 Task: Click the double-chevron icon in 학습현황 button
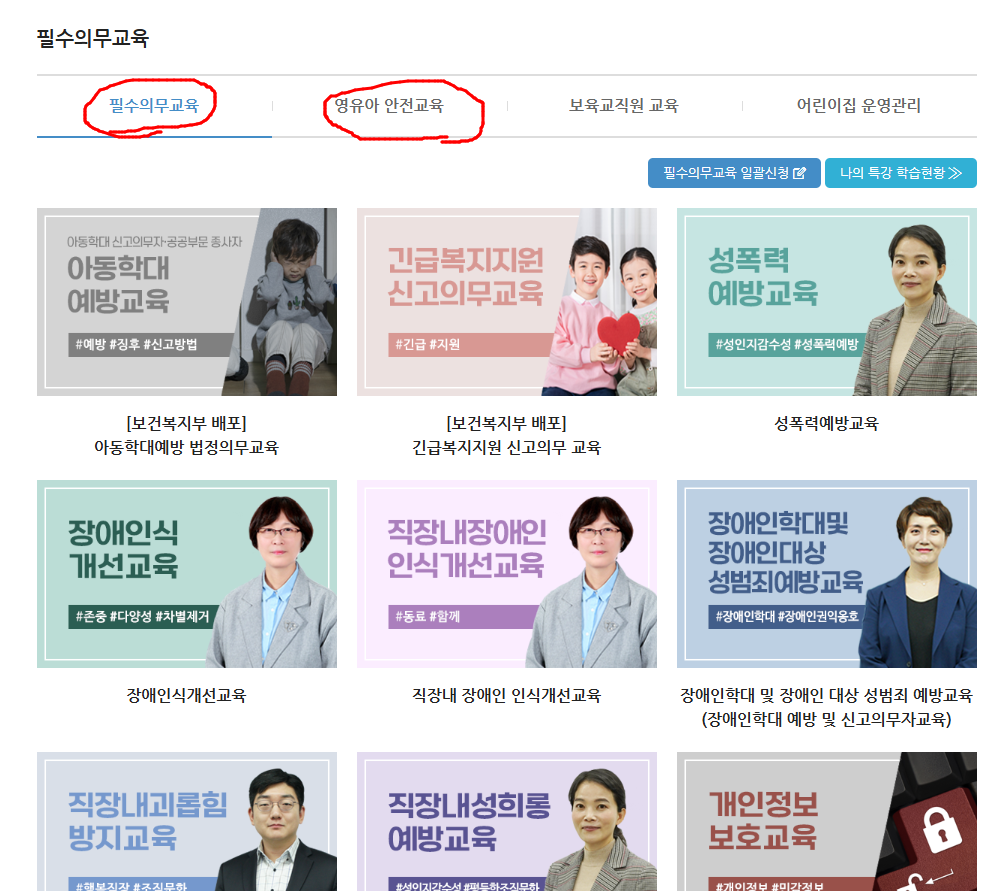point(955,173)
